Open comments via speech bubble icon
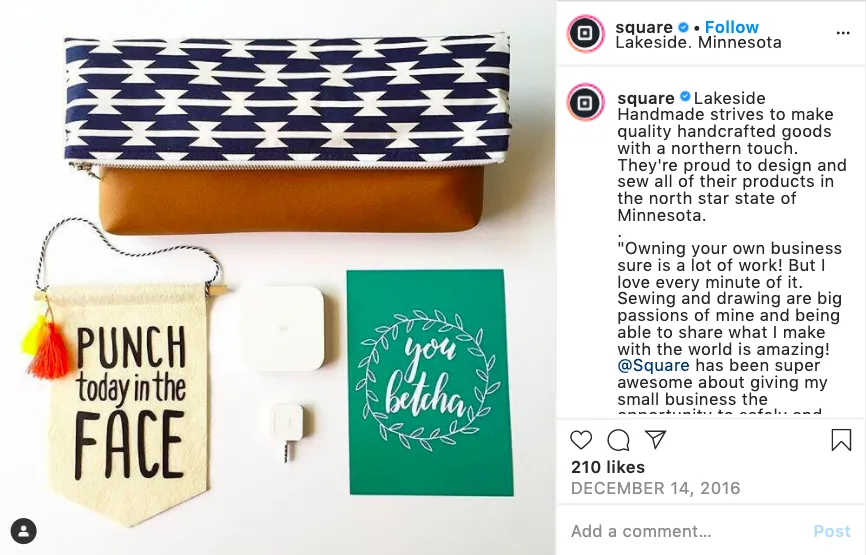The image size is (866, 555). [x=618, y=440]
